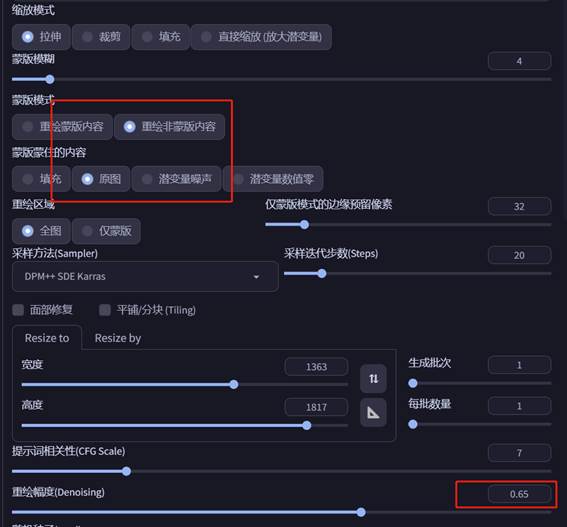
Task: Click the CFG Scale slider handle
Action: [126, 471]
